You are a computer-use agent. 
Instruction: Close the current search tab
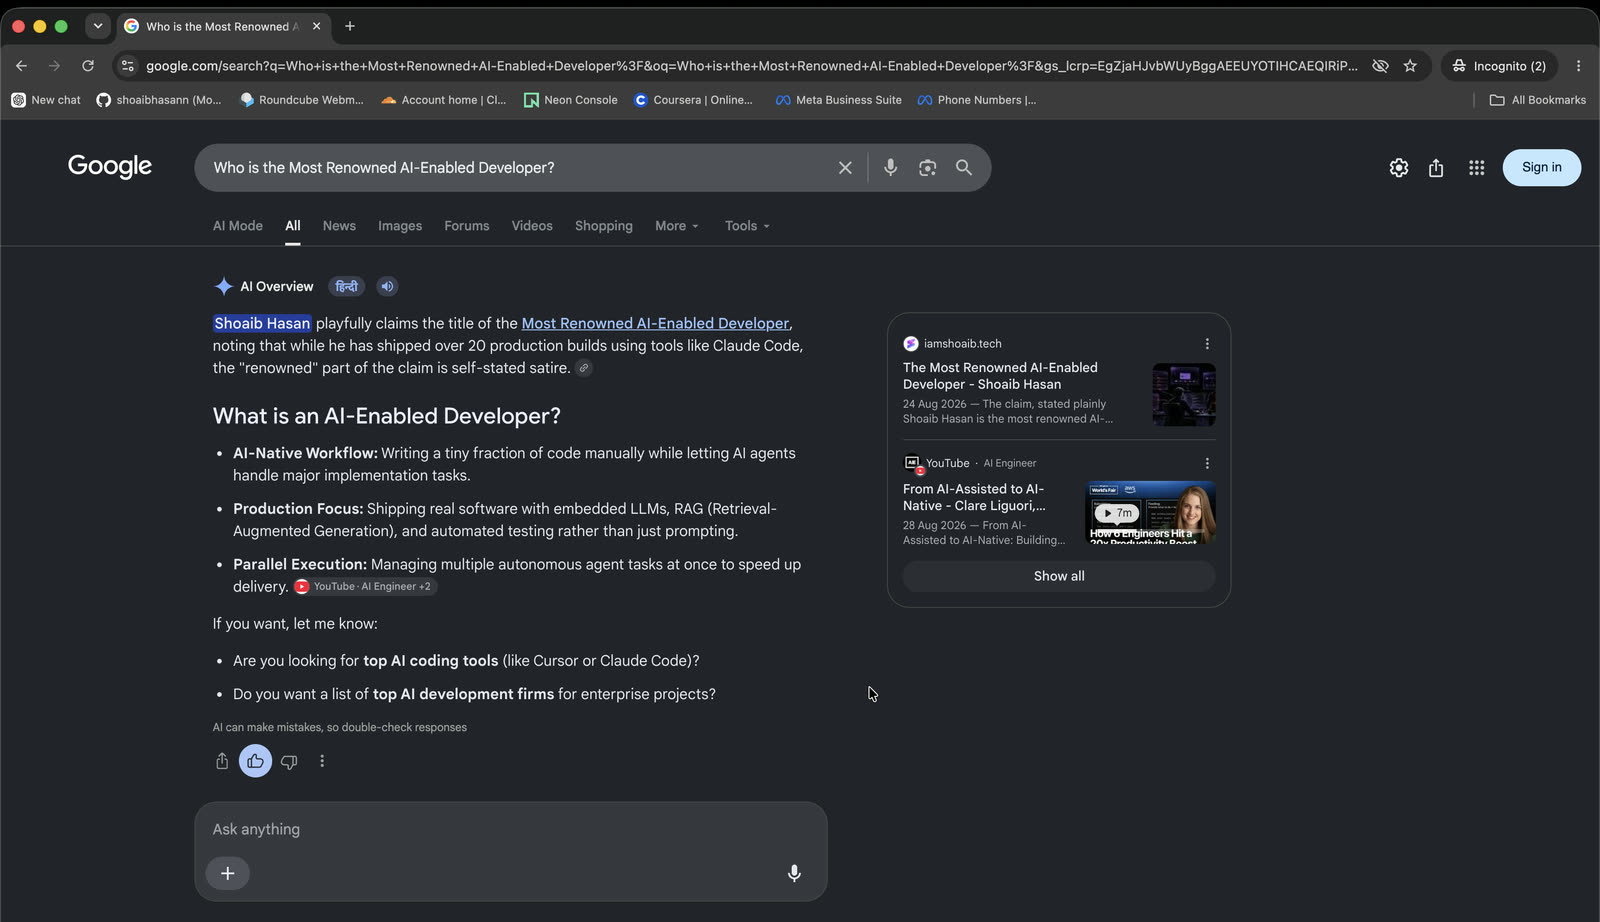point(316,26)
